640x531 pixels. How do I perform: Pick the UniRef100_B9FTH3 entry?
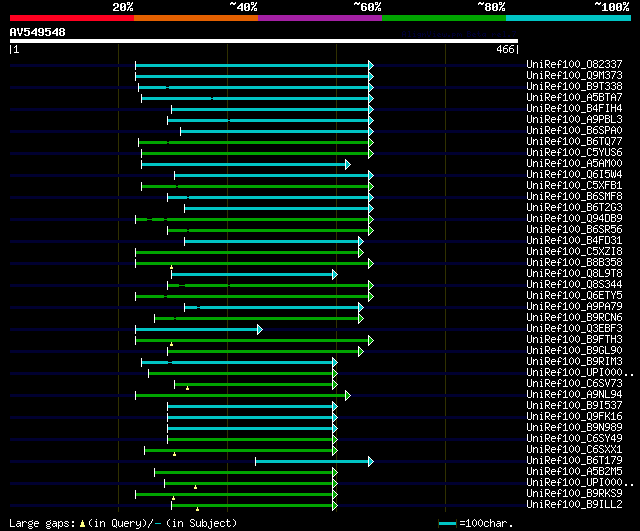click(574, 340)
